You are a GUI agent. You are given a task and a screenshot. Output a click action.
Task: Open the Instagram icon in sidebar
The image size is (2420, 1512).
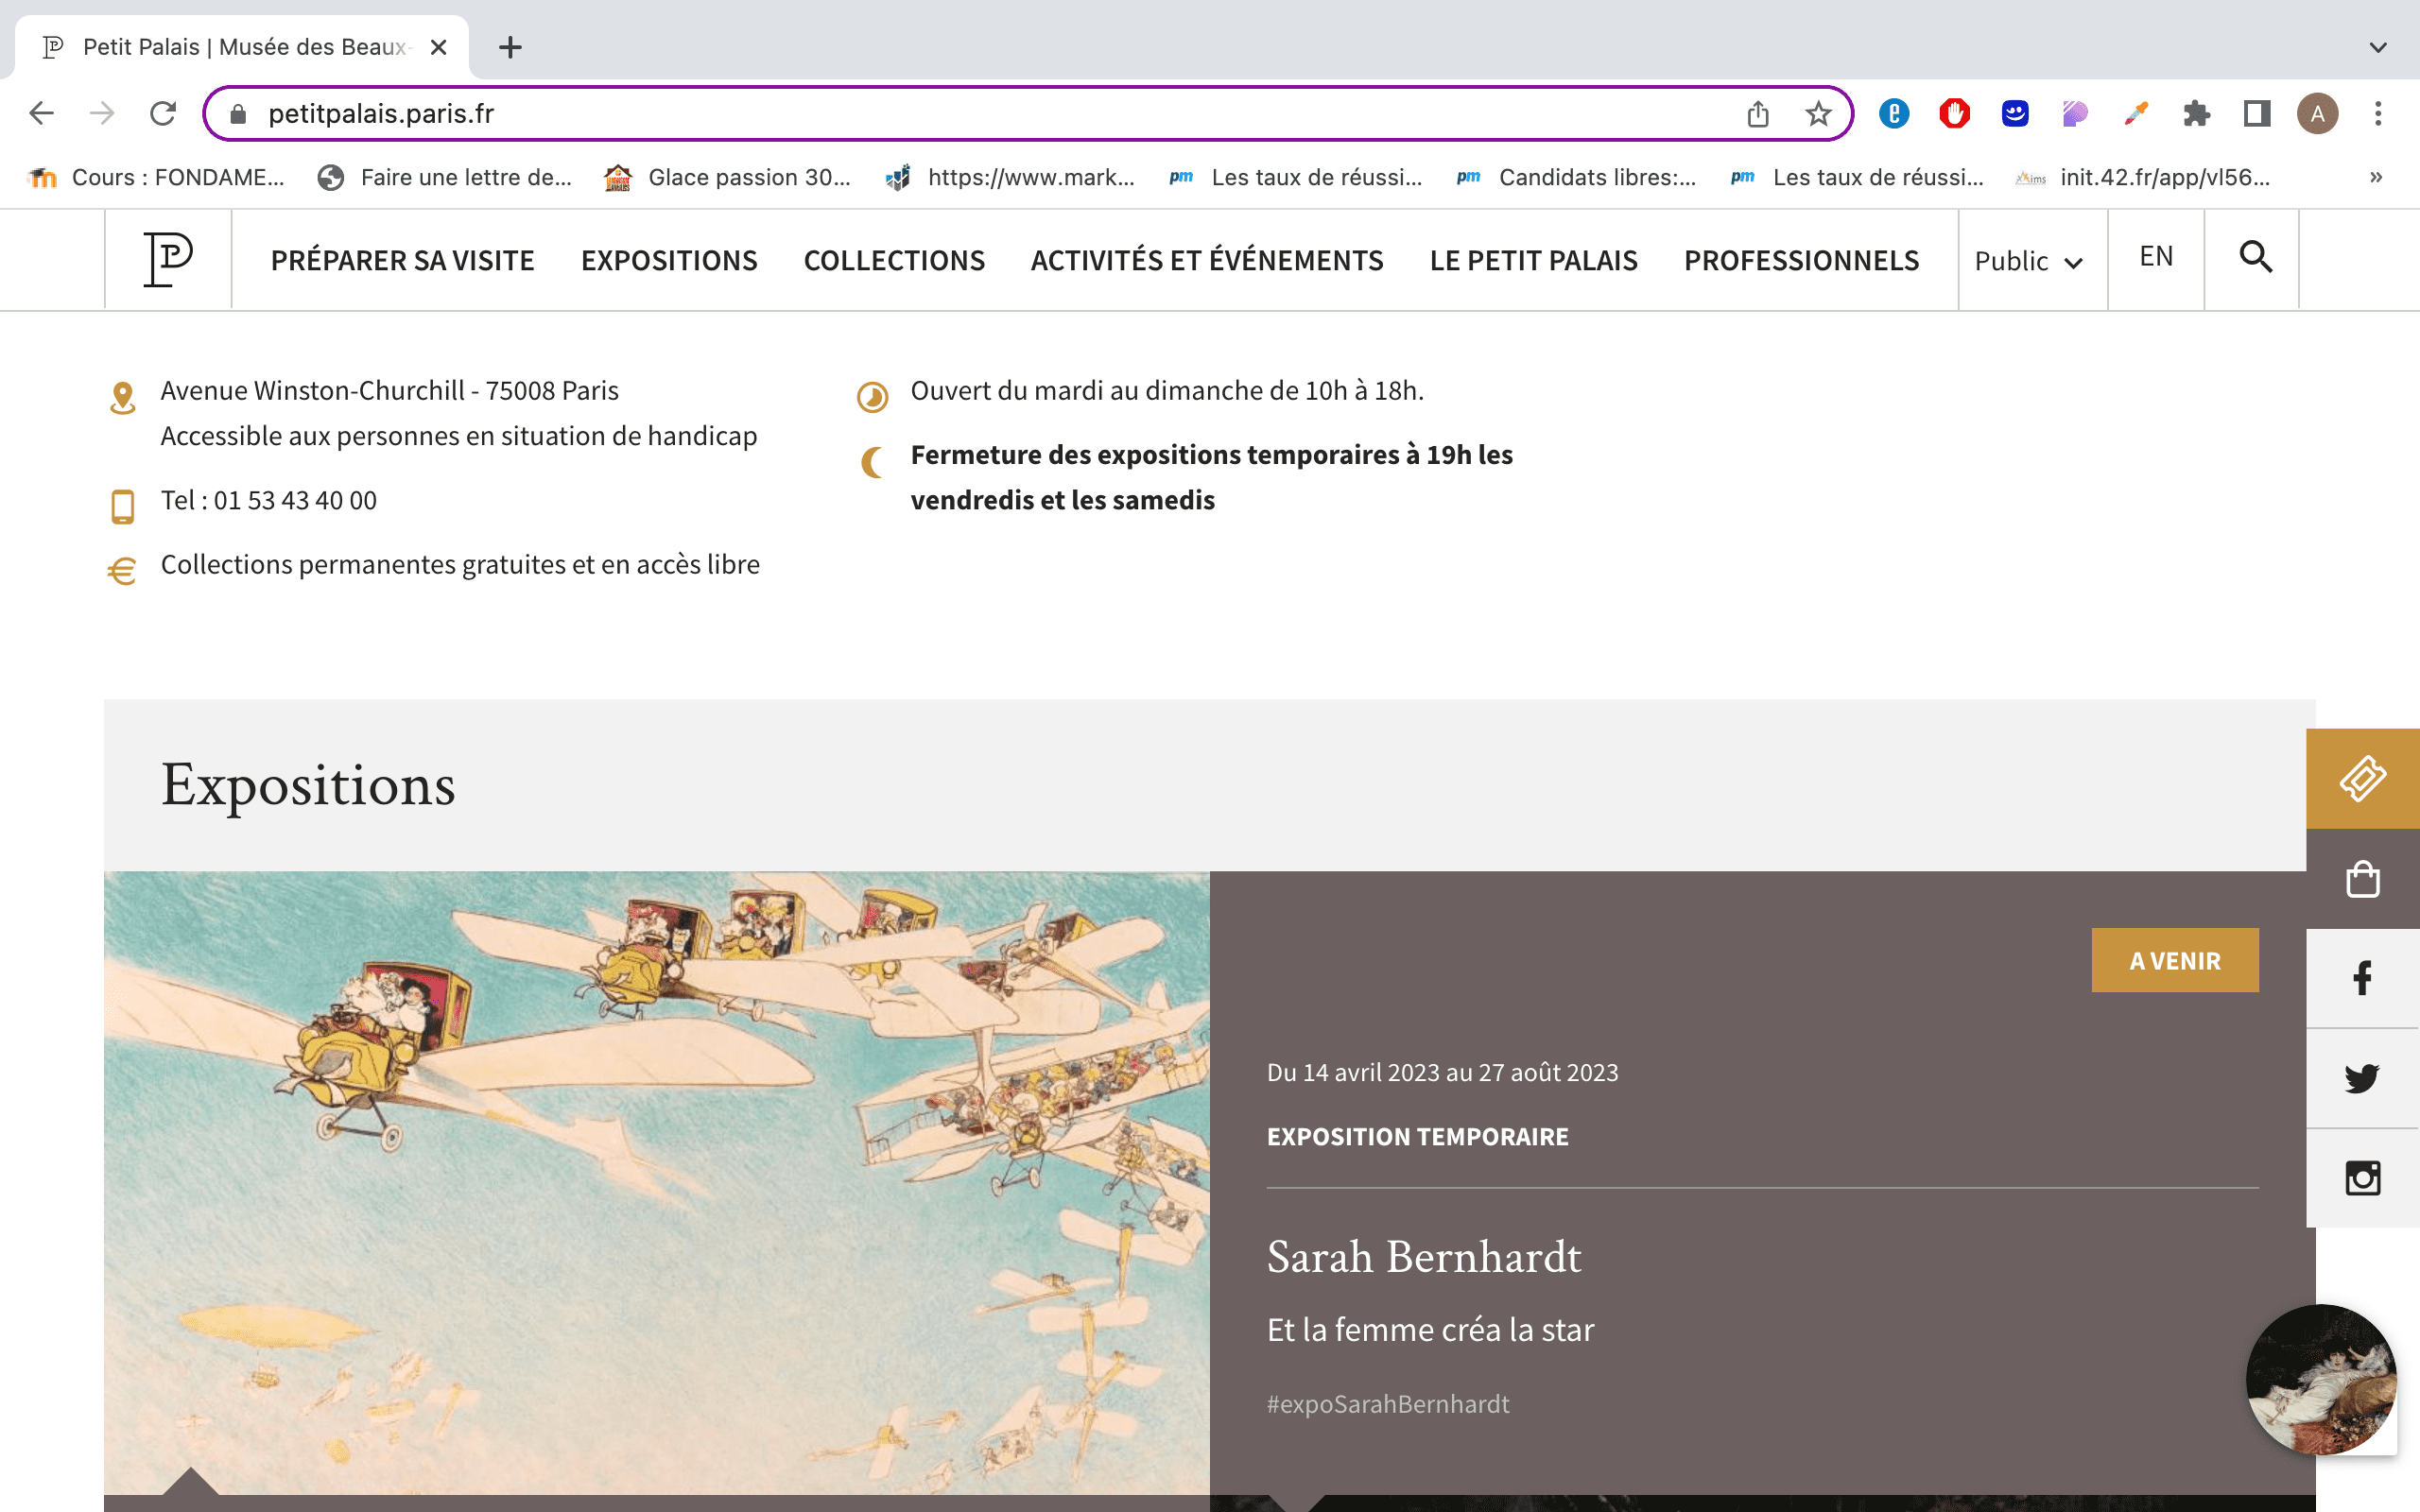(2362, 1178)
